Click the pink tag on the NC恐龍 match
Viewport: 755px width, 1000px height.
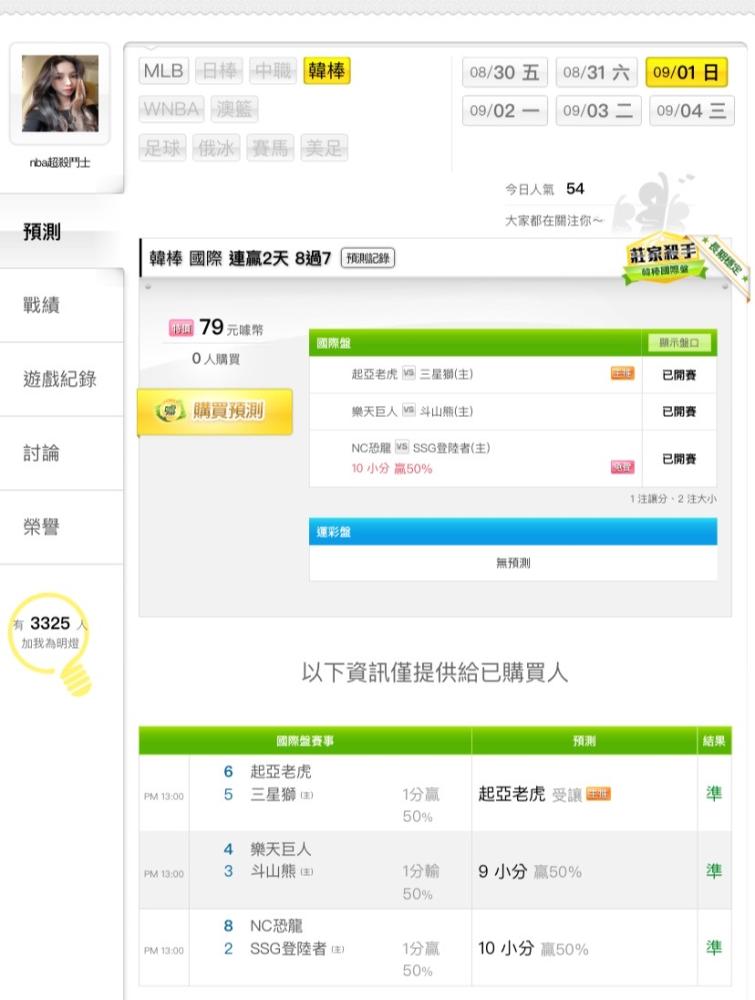coord(622,467)
